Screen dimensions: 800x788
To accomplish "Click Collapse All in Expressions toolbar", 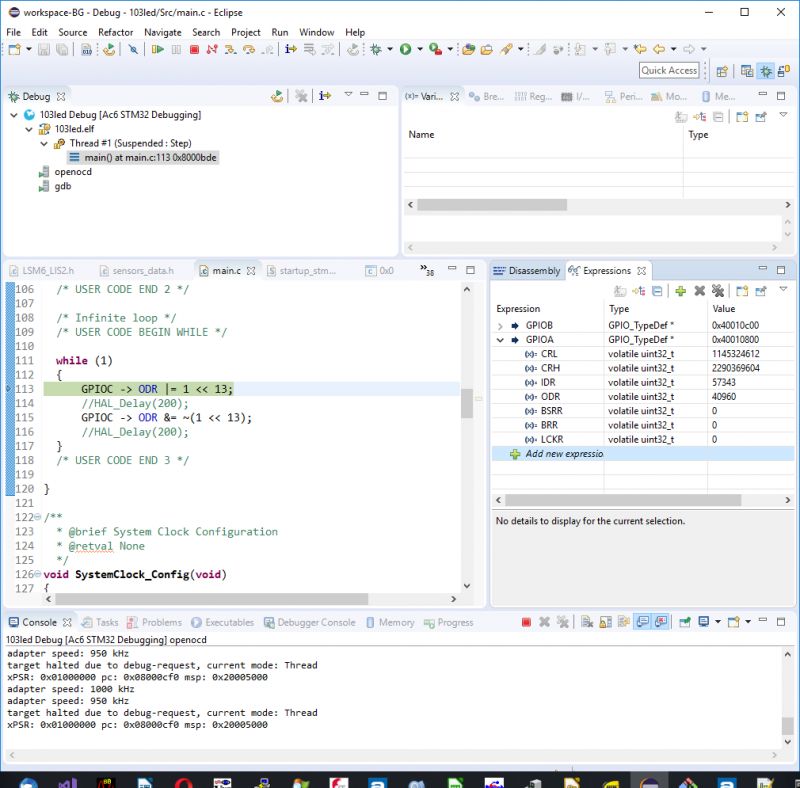I will click(x=657, y=291).
